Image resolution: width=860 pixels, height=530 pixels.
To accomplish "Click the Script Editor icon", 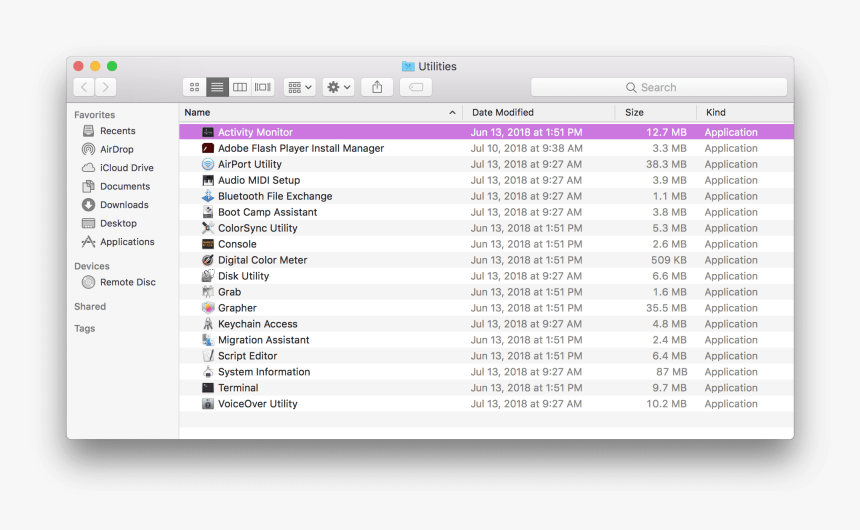I will click(208, 356).
